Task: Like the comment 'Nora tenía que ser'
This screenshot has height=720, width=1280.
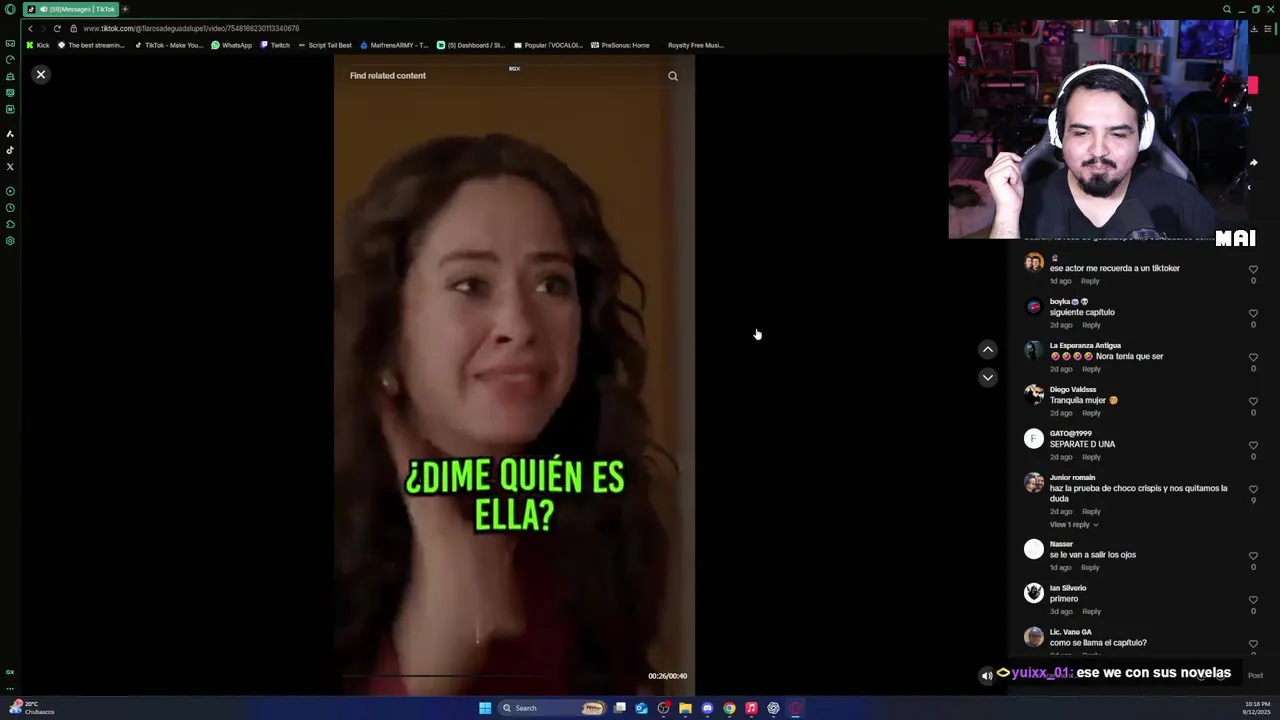Action: 1253,357
